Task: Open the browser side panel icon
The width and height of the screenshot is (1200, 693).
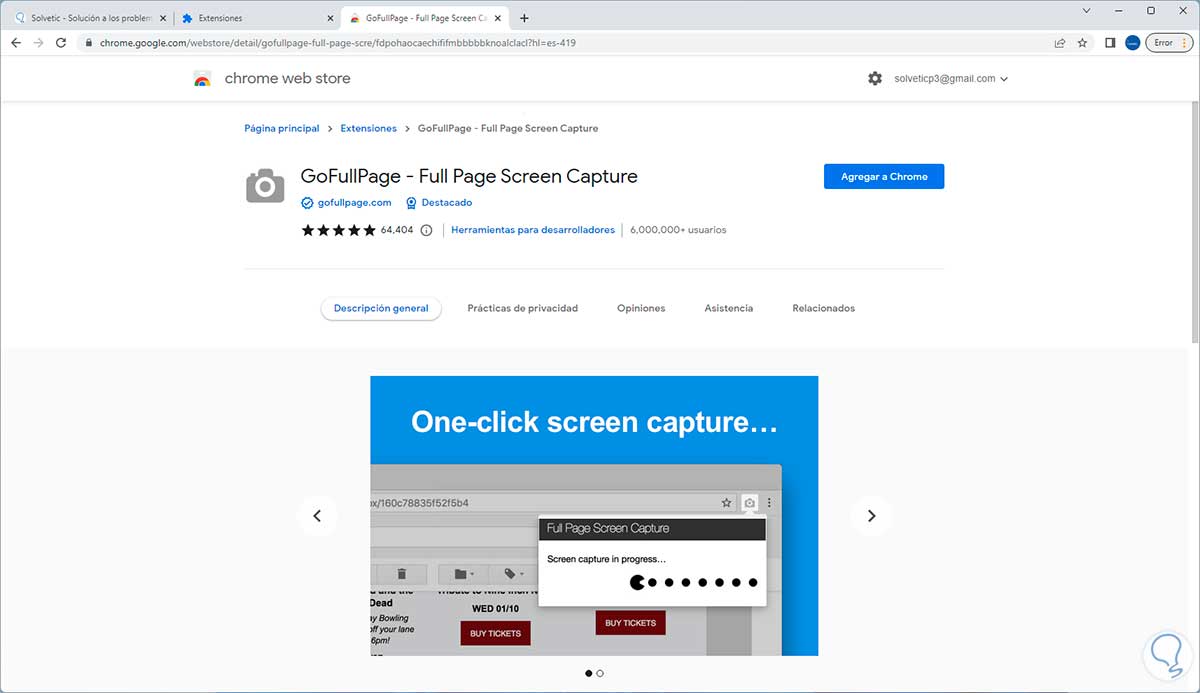Action: pos(1110,43)
